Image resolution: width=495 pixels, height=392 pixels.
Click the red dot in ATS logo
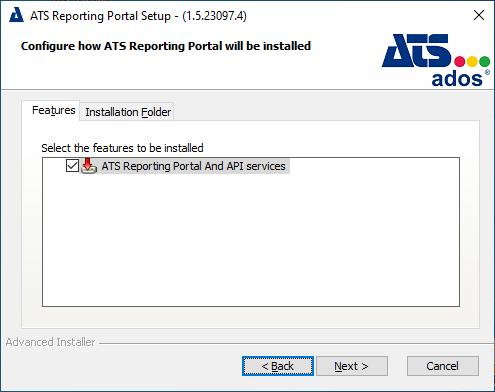pos(460,61)
